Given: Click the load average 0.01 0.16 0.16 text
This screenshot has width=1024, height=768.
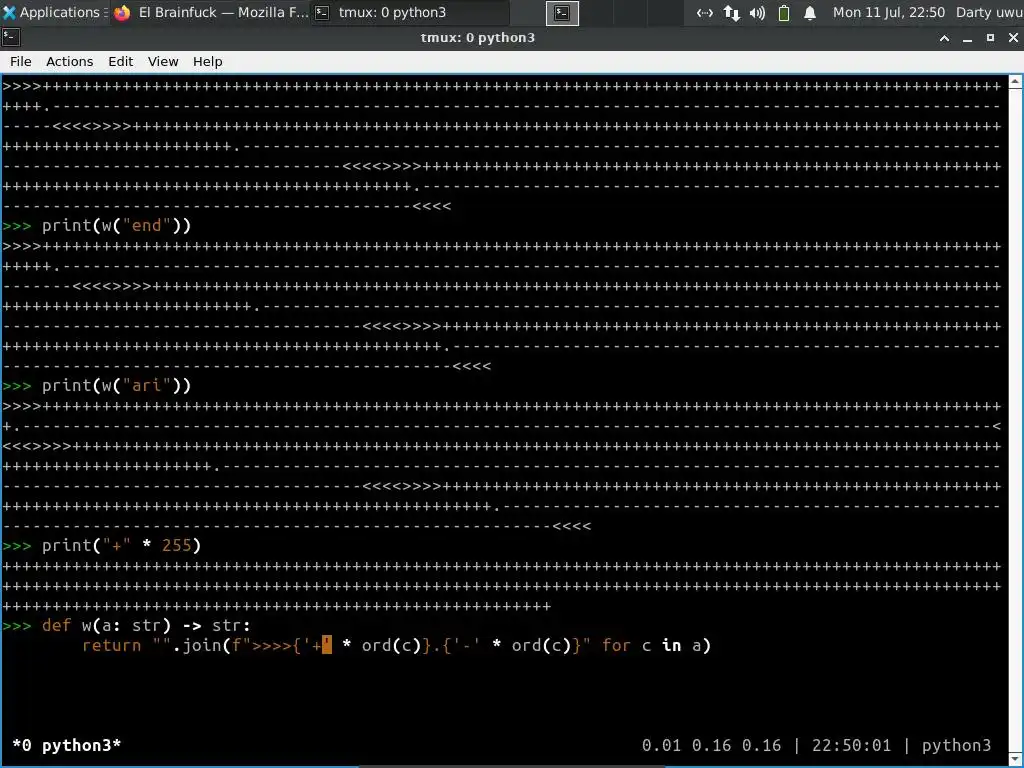Looking at the screenshot, I should pos(711,745).
